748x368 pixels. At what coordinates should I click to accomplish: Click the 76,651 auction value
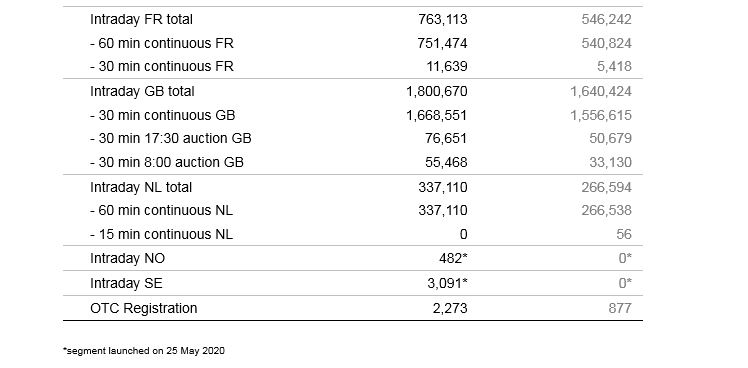click(446, 138)
